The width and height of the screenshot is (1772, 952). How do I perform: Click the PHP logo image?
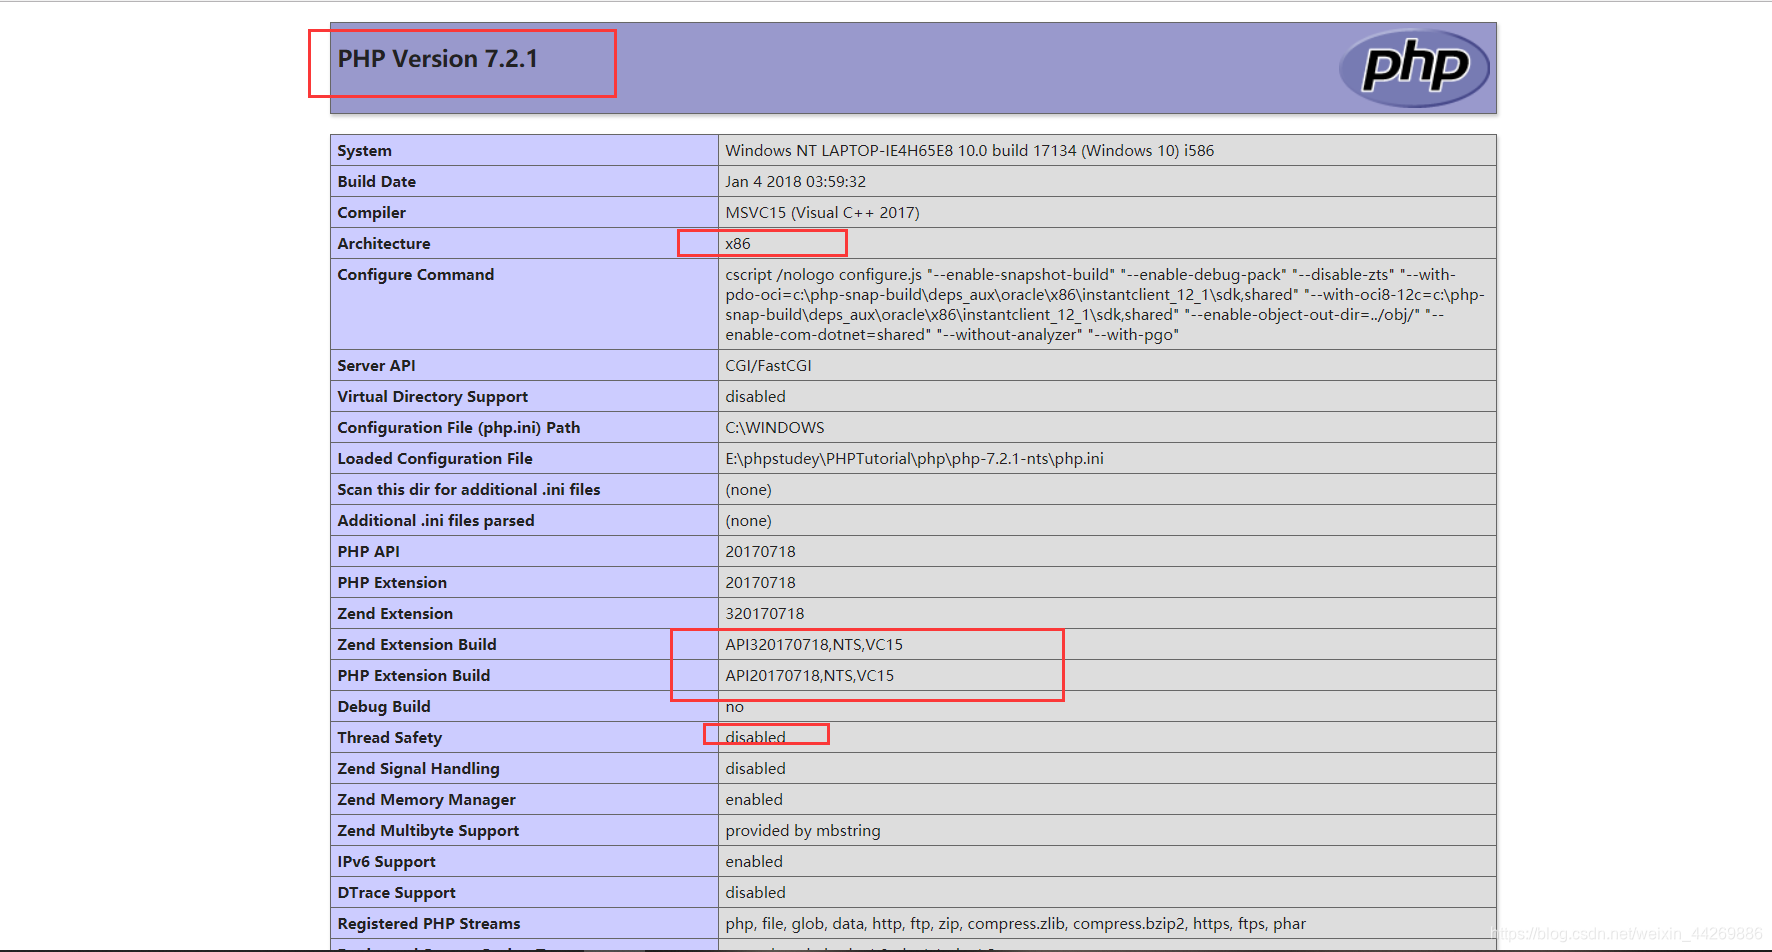(x=1414, y=67)
